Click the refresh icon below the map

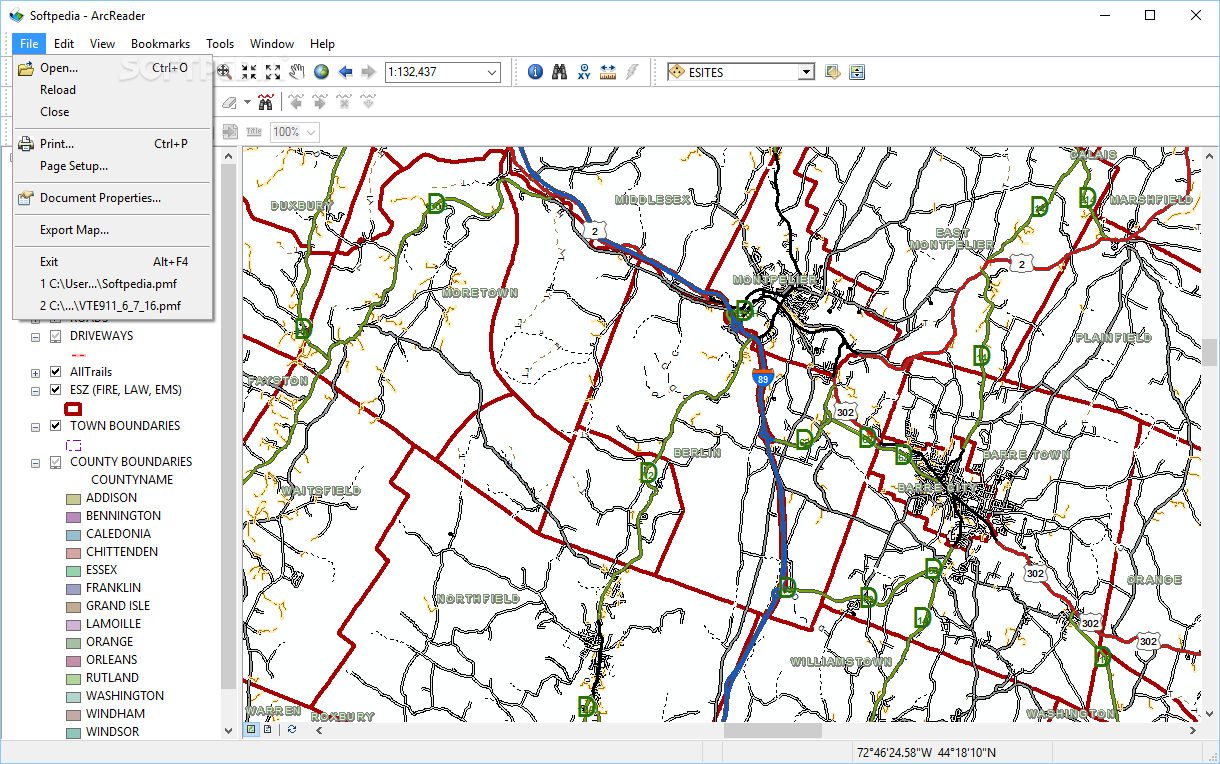[x=292, y=730]
